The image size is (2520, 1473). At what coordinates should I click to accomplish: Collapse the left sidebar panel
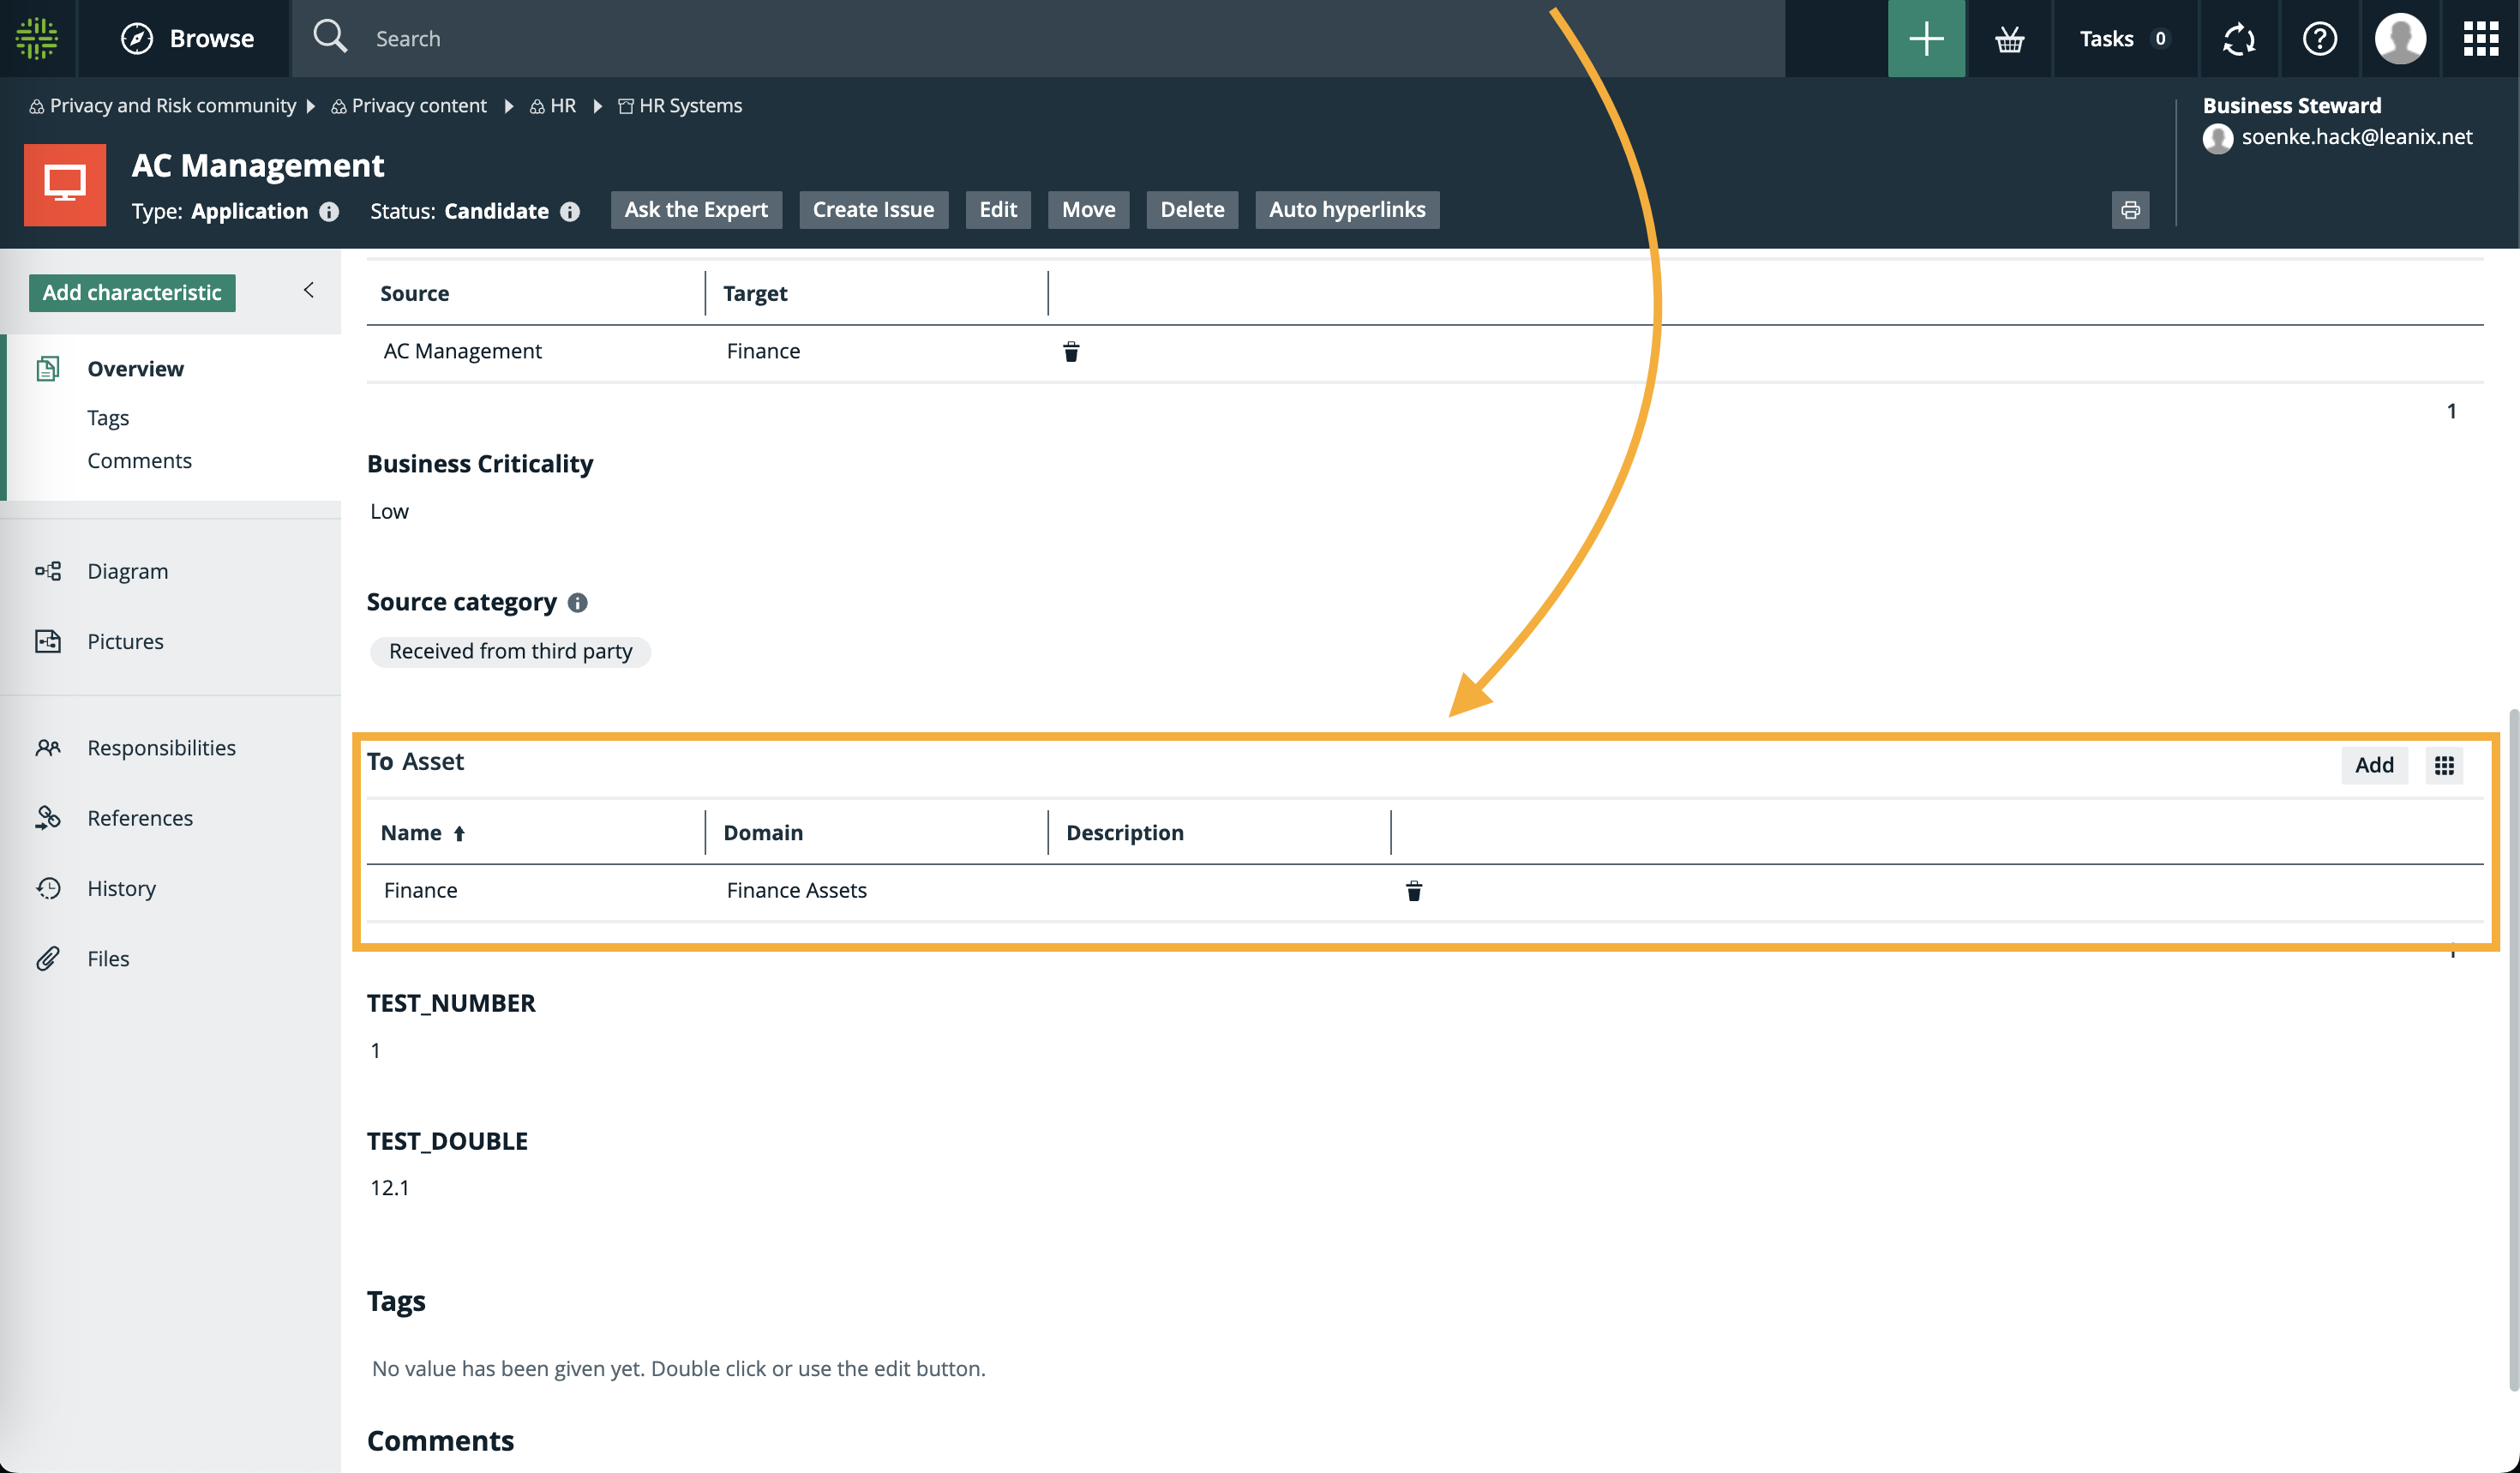tap(309, 290)
